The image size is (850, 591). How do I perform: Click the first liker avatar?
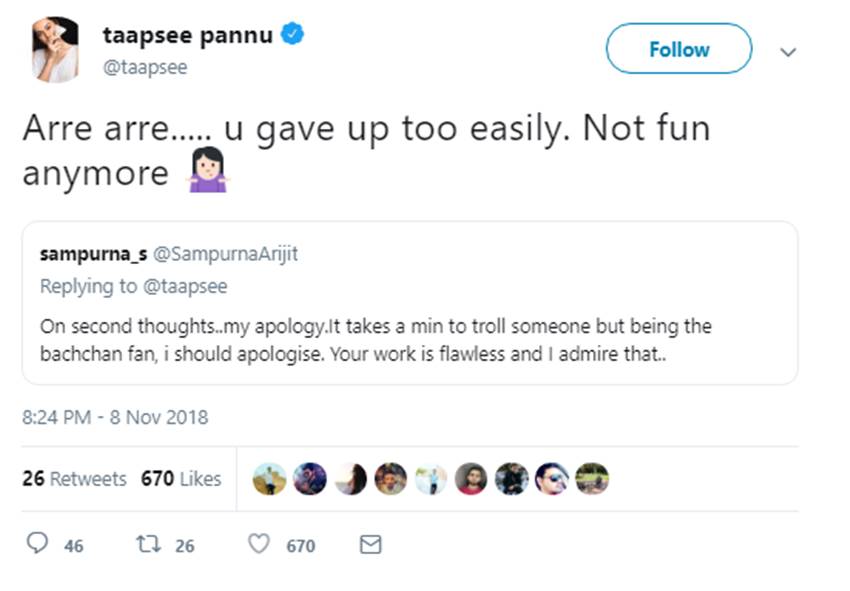(270, 479)
